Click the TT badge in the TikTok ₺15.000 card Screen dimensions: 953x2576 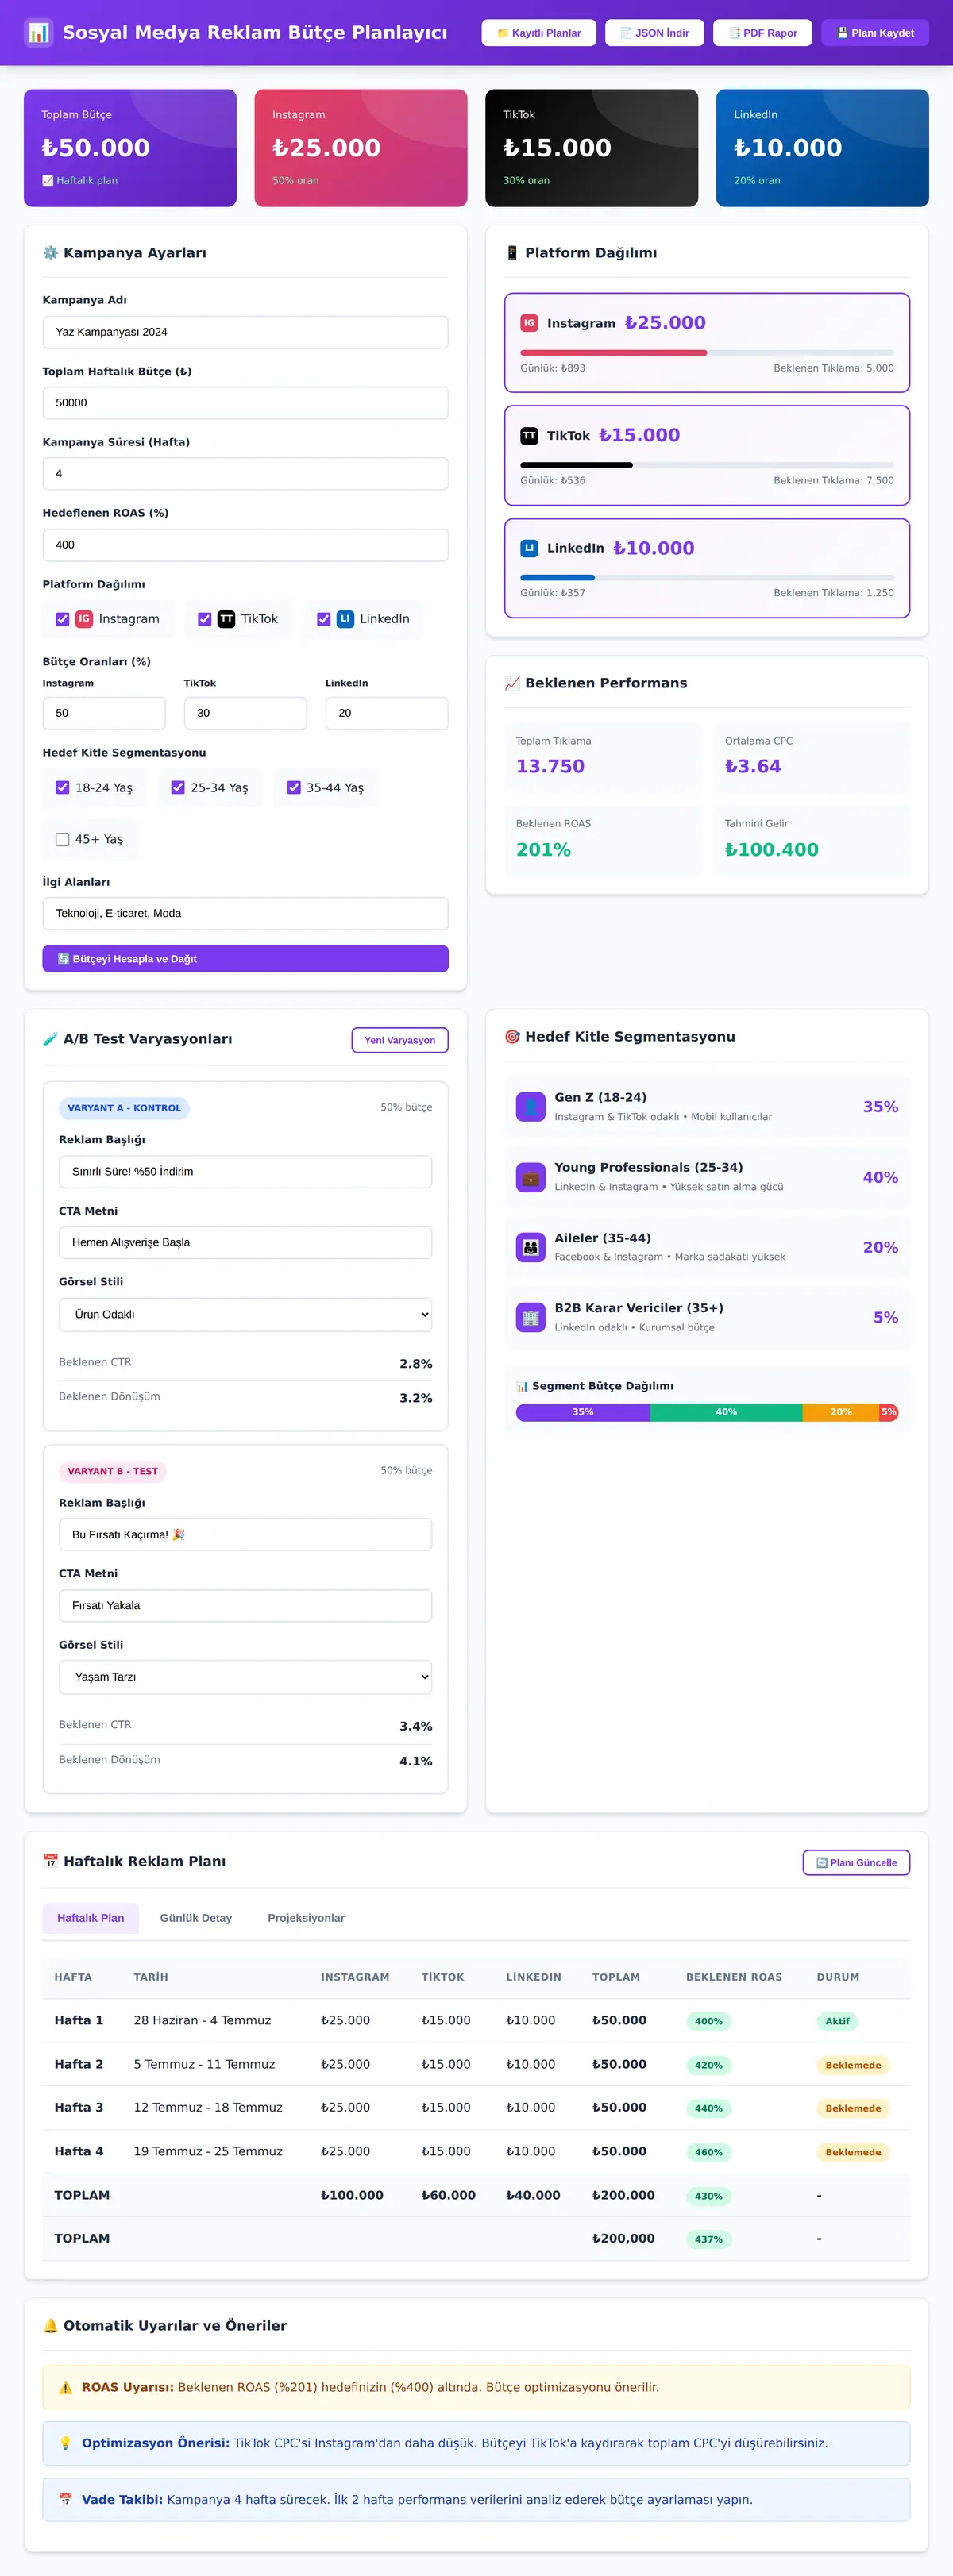[x=529, y=436]
